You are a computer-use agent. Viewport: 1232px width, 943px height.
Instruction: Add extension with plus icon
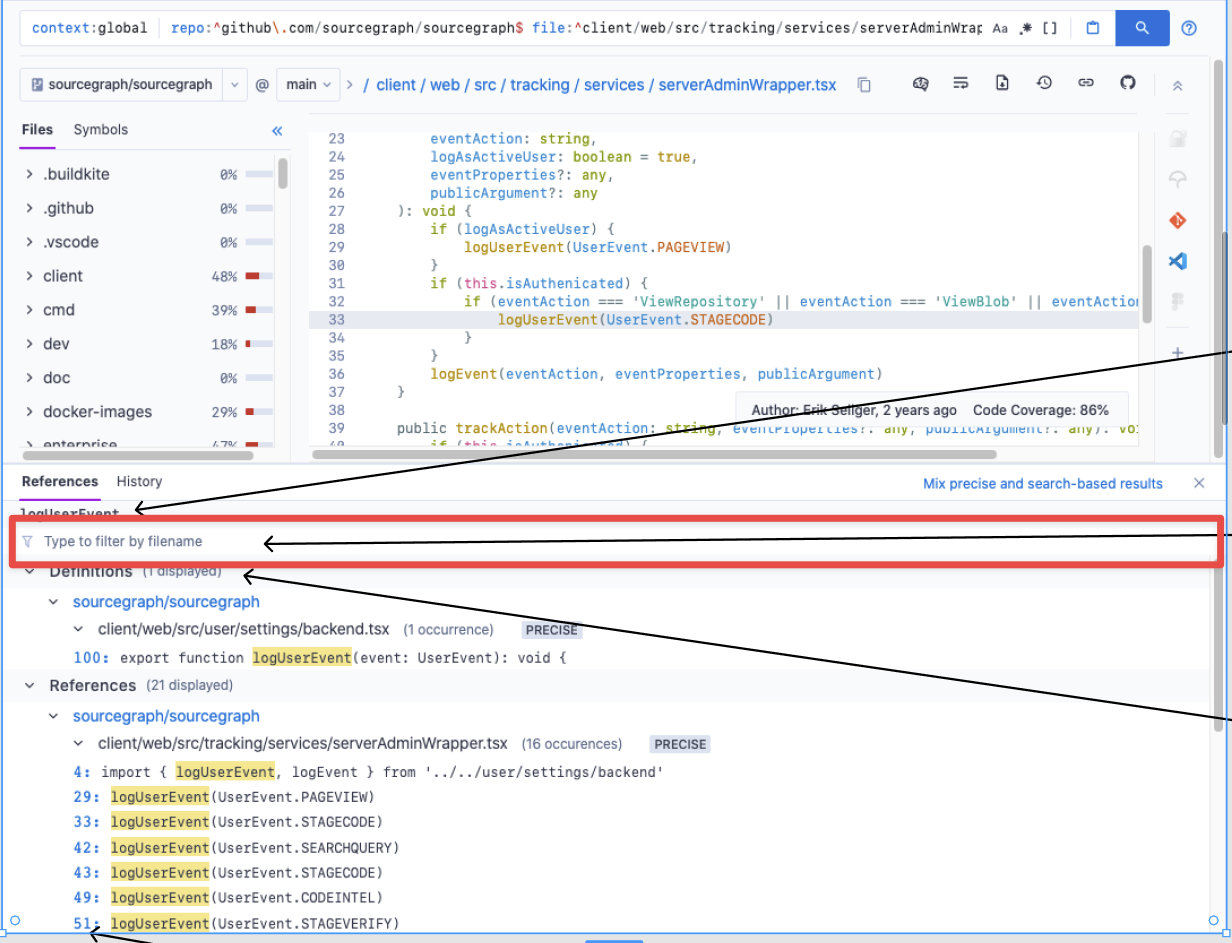[1178, 352]
